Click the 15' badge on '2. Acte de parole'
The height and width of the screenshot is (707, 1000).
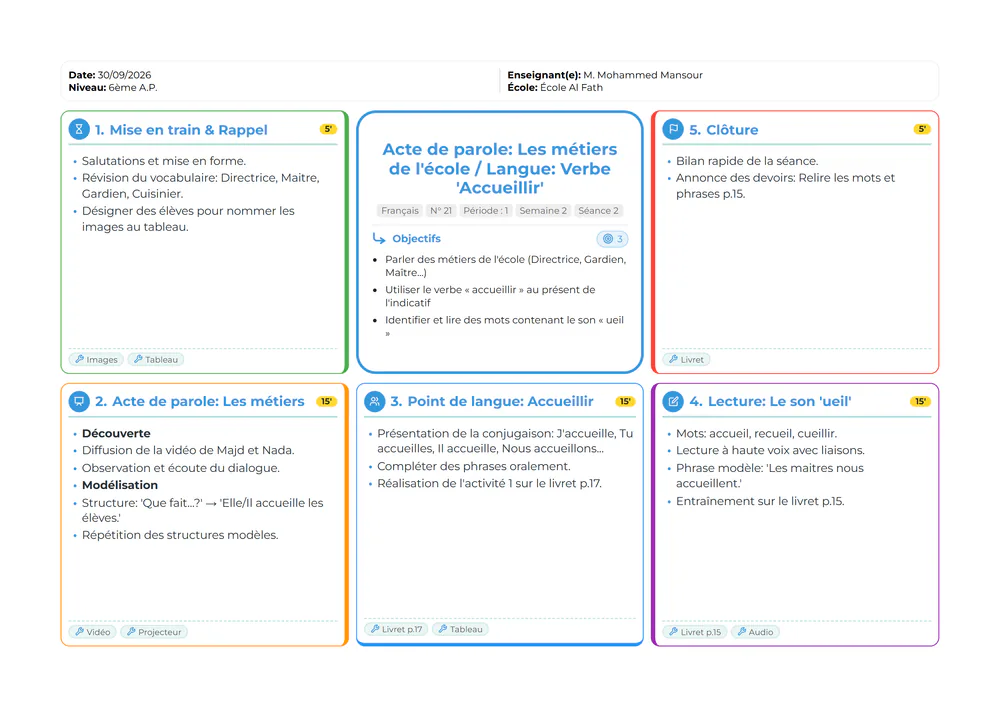327,401
